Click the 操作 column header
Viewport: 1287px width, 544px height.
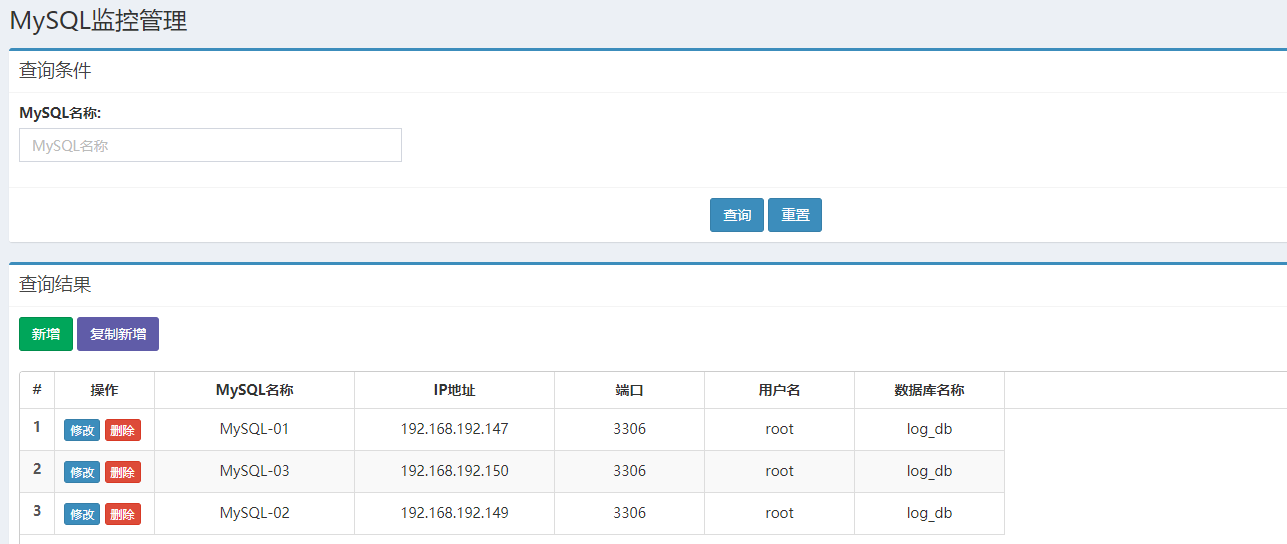105,390
